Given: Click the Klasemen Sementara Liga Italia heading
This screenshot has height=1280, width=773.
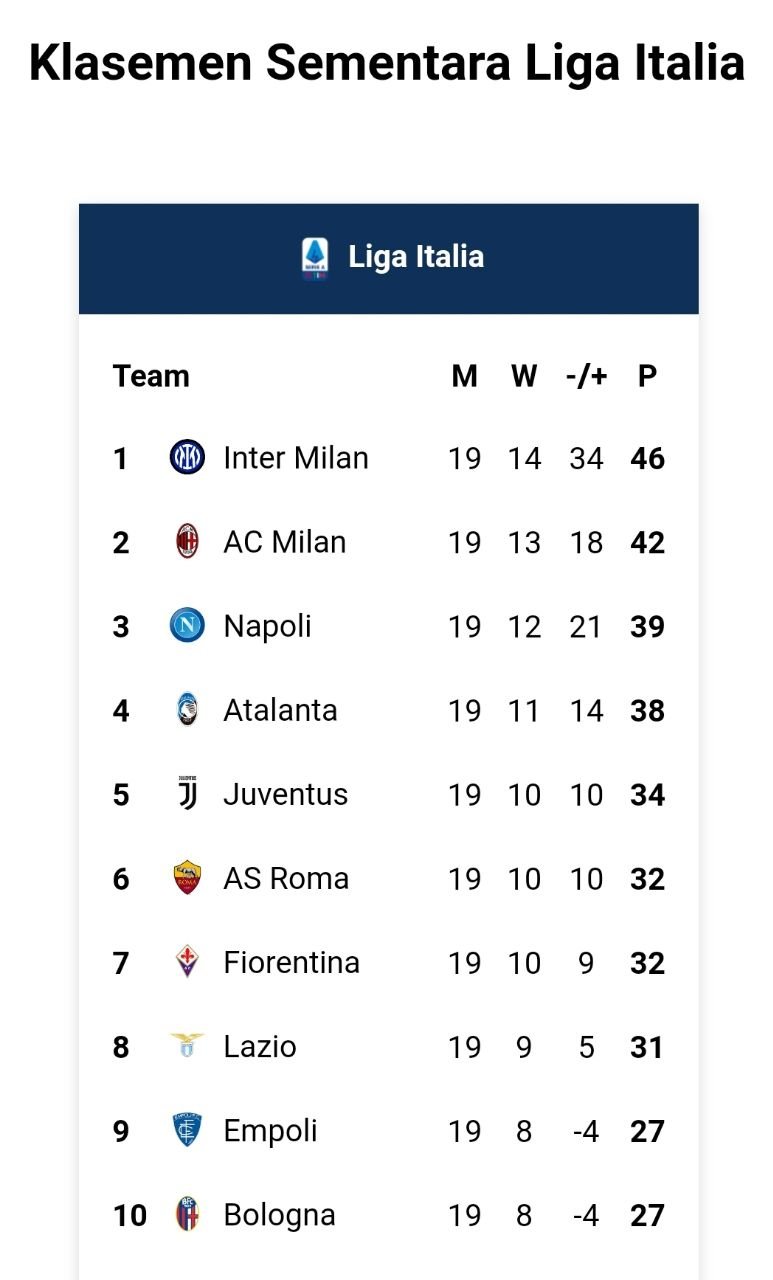Looking at the screenshot, I should pos(386,62).
